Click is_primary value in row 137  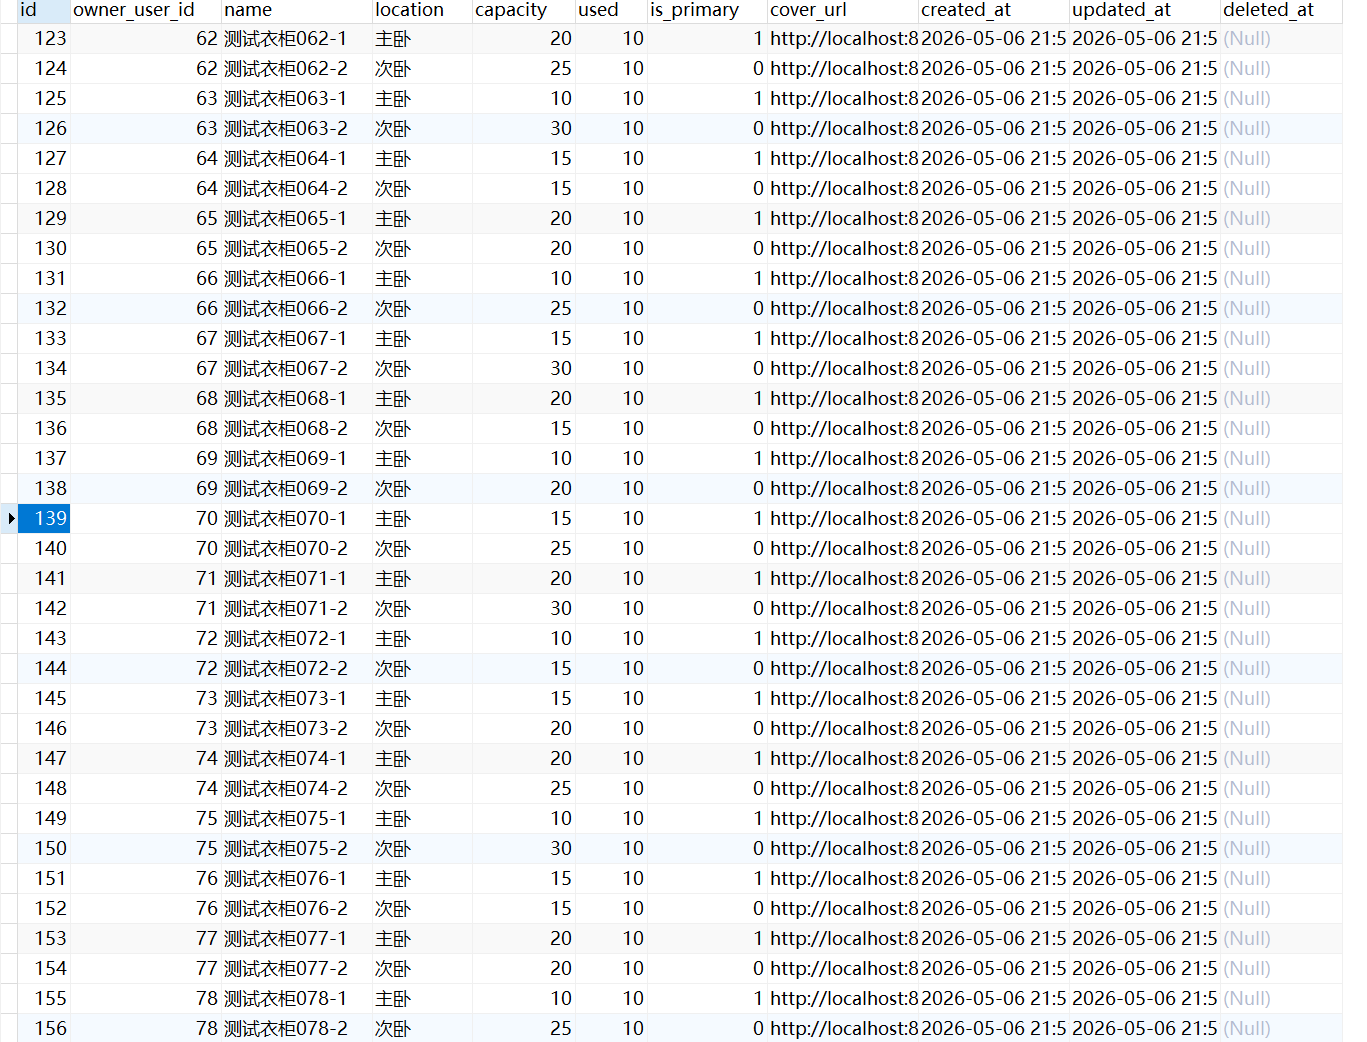[x=707, y=458]
